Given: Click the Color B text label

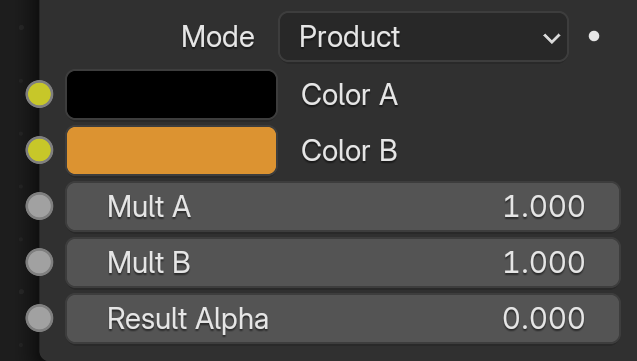Looking at the screenshot, I should pyautogui.click(x=349, y=151).
